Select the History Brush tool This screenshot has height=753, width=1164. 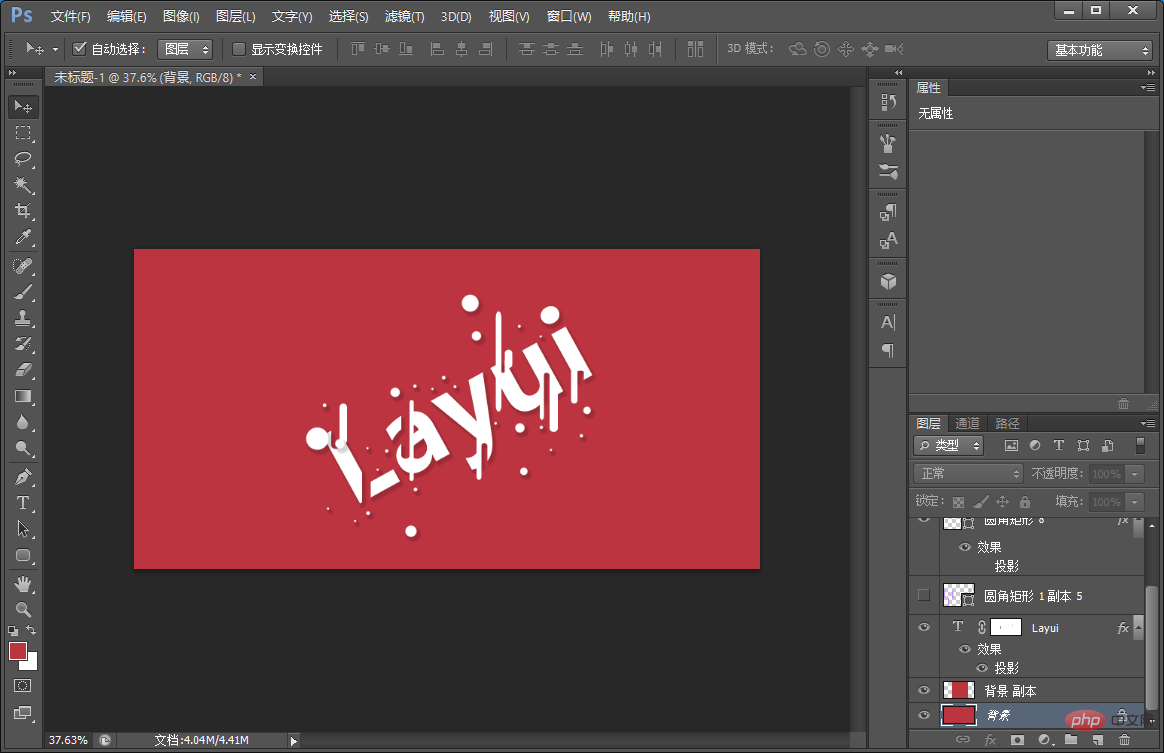(23, 344)
